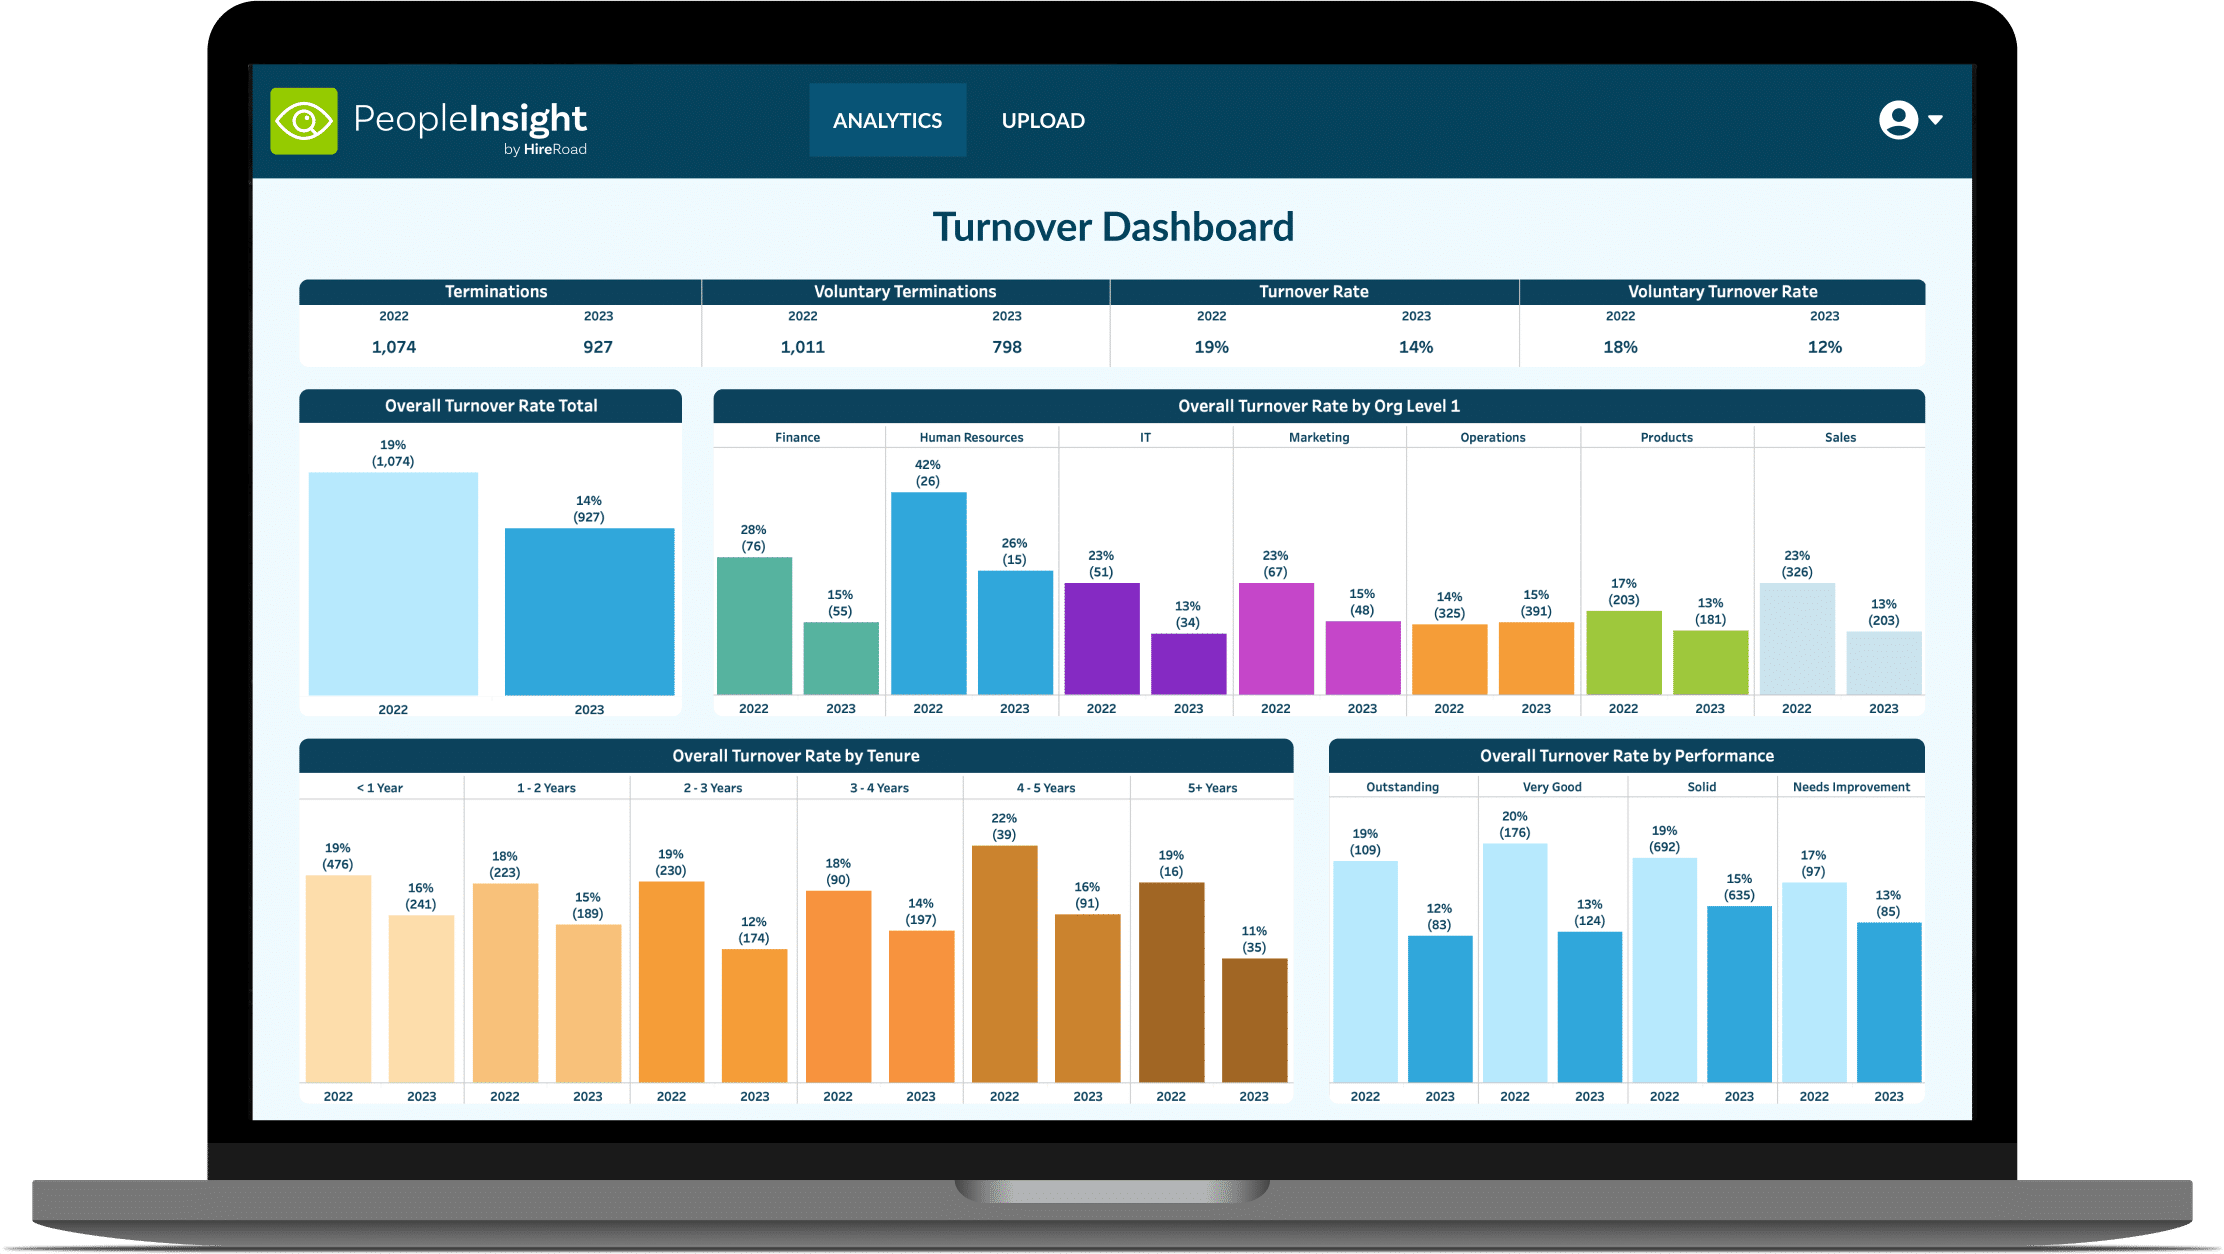Click the Very Good 2022 bar labeled (176)
The image size is (2224, 1254).
pos(1515,963)
